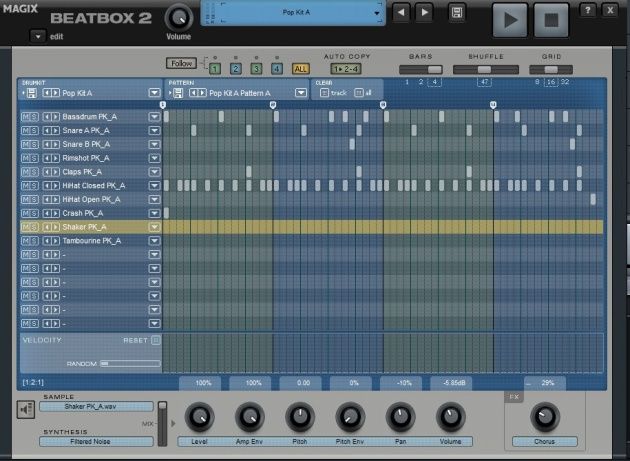
Task: Switch Bassdrum PK_A sample with arrow buttons
Action: (x=51, y=117)
